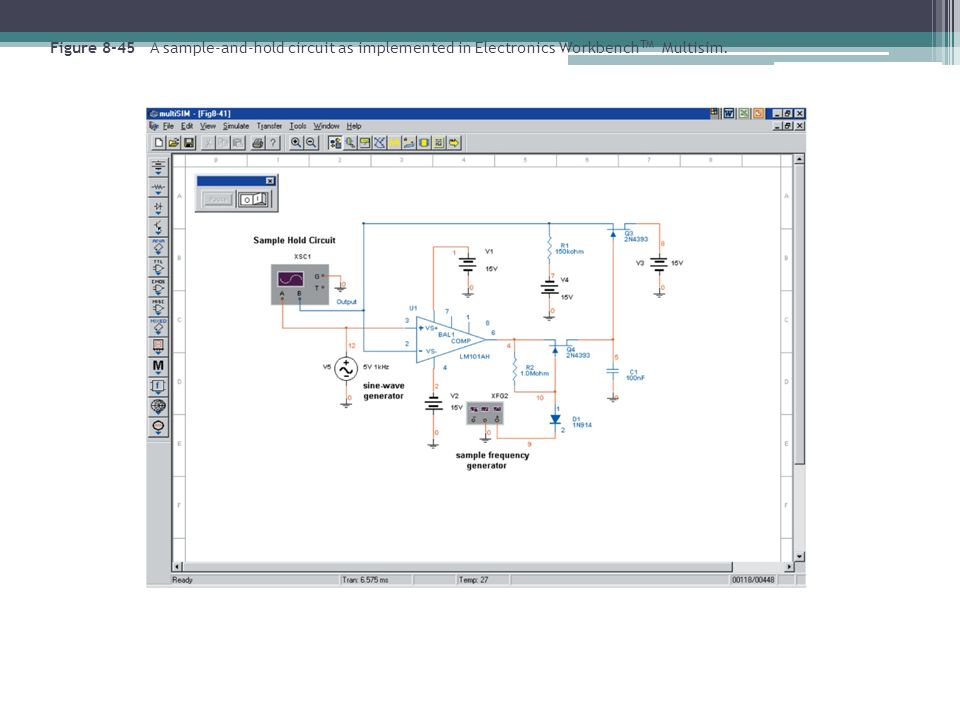This screenshot has width=960, height=720.
Task: Expand the Sources component bin
Action: pyautogui.click(x=158, y=168)
